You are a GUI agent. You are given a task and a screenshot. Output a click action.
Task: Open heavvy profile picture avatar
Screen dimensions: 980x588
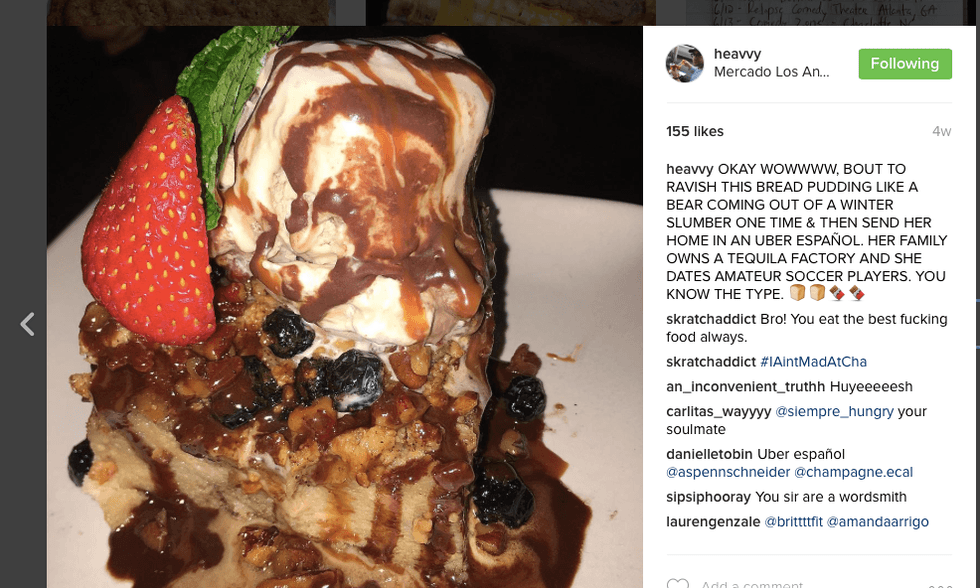tap(684, 63)
